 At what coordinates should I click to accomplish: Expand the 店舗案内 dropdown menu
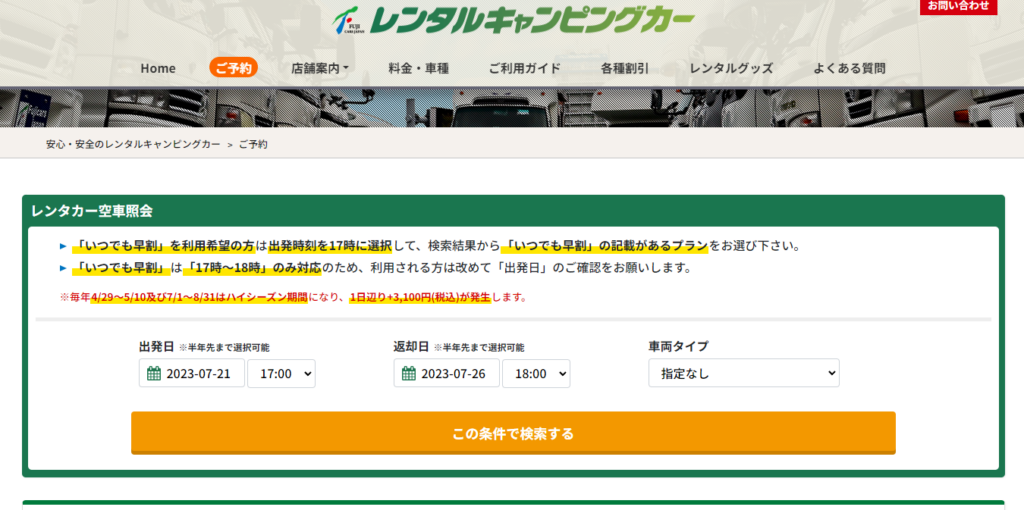tap(319, 68)
